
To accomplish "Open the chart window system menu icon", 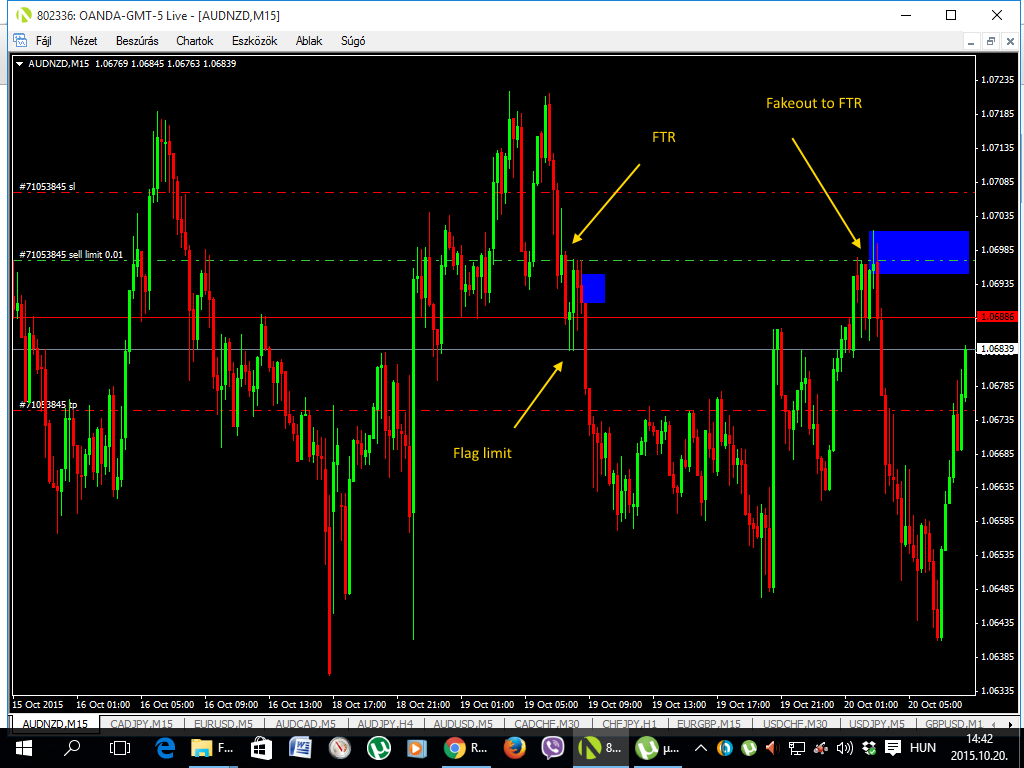I will click(x=20, y=41).
